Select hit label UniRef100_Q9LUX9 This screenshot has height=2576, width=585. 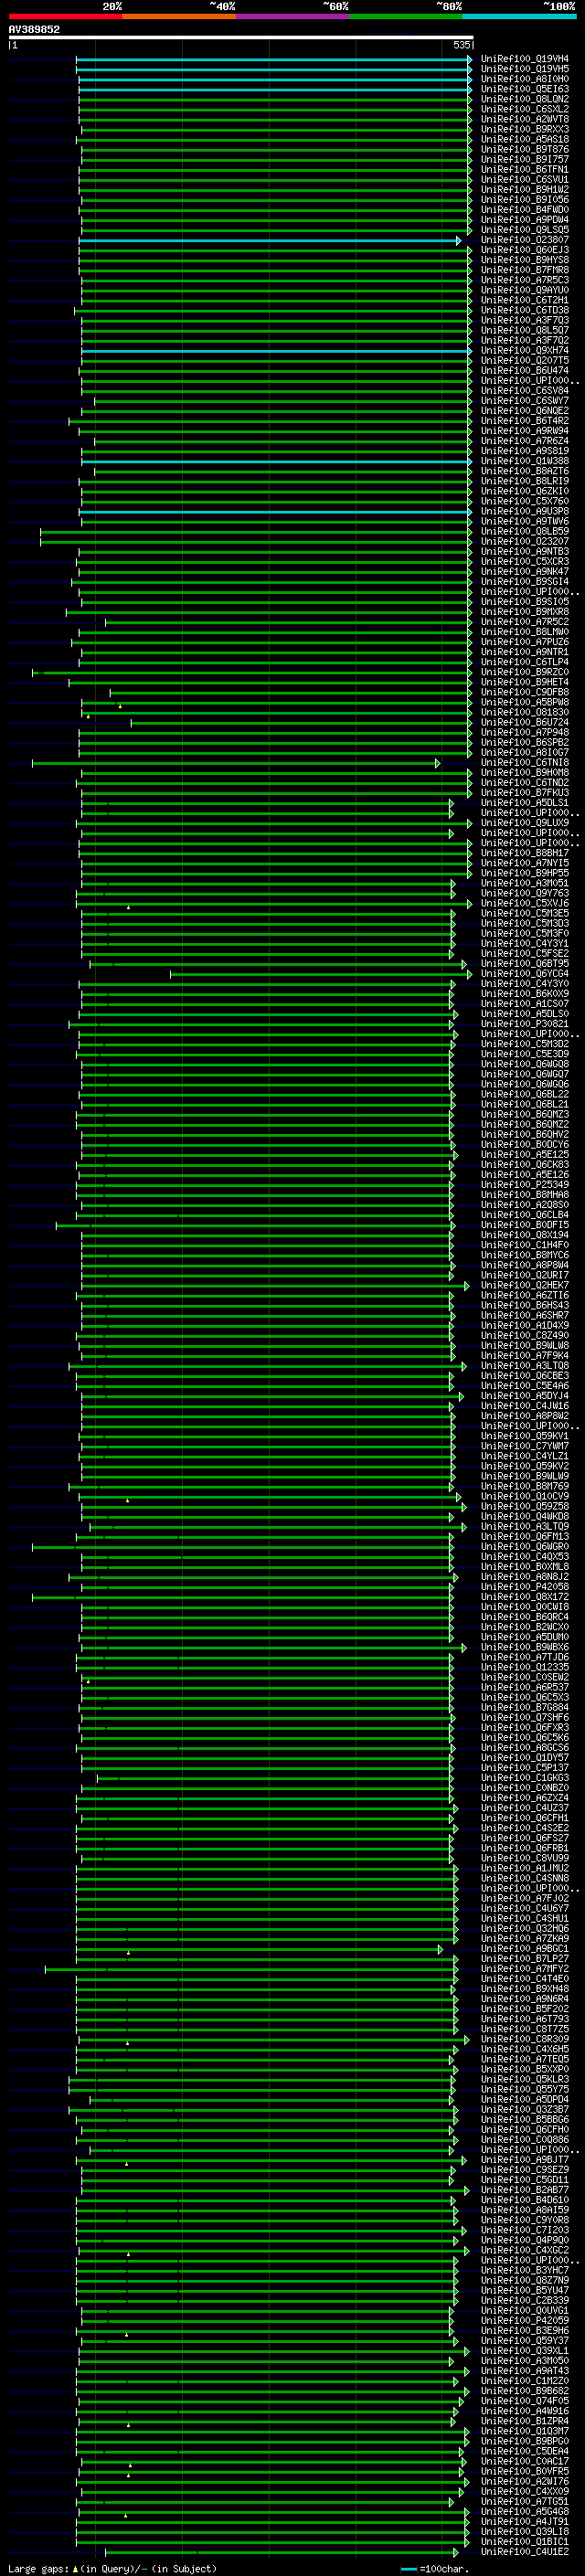pos(525,823)
